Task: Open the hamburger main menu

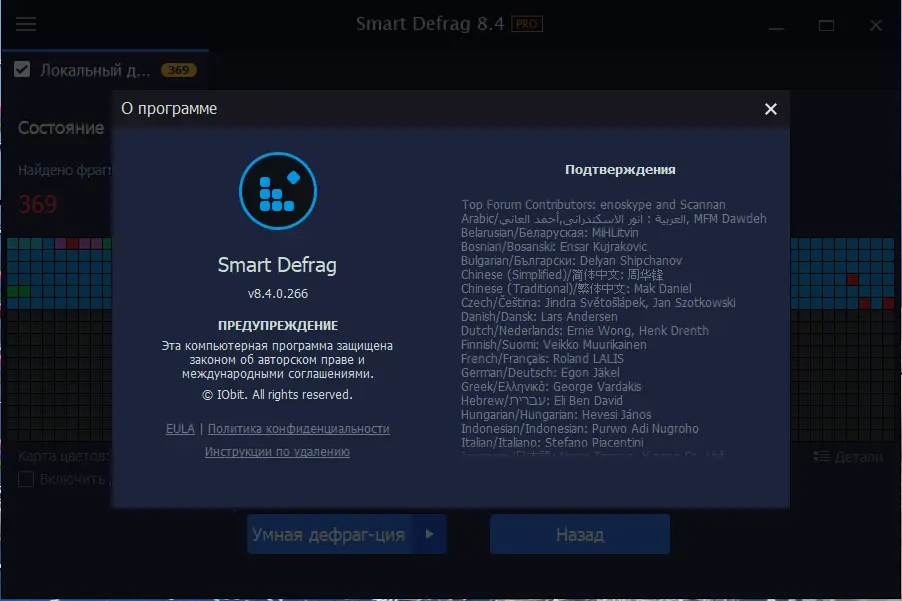Action: (x=26, y=24)
